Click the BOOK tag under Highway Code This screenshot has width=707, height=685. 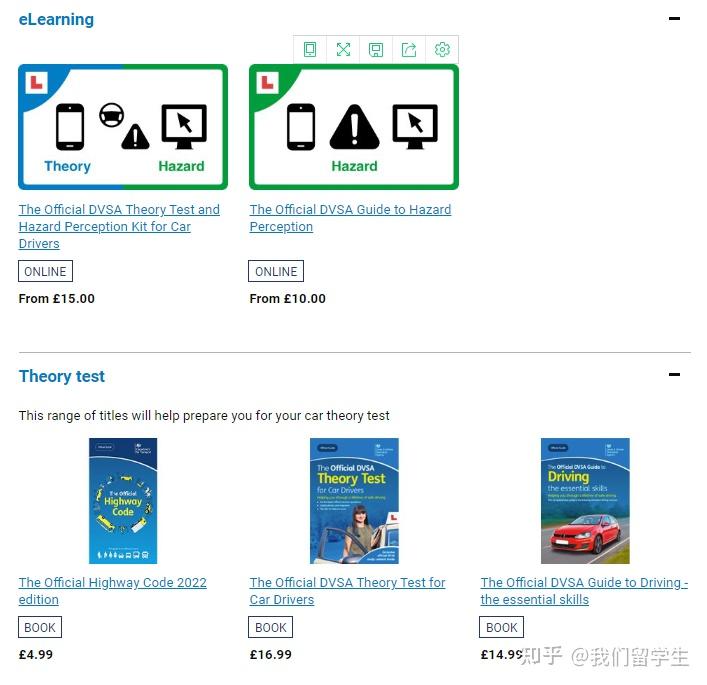point(40,627)
